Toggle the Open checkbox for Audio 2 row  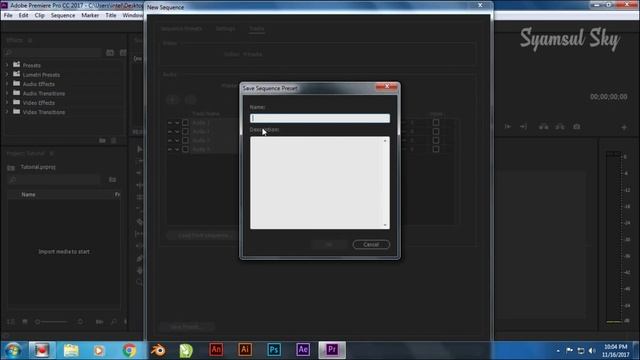point(436,131)
